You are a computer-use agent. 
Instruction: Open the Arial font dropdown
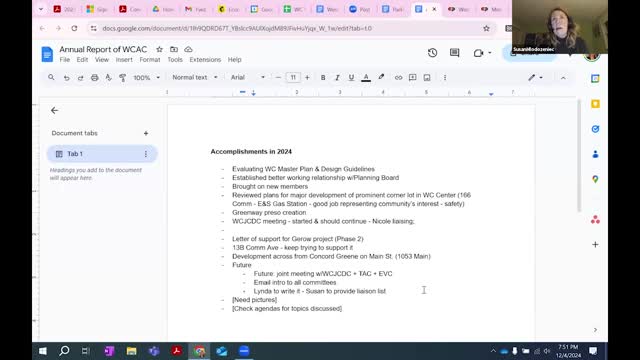point(248,77)
